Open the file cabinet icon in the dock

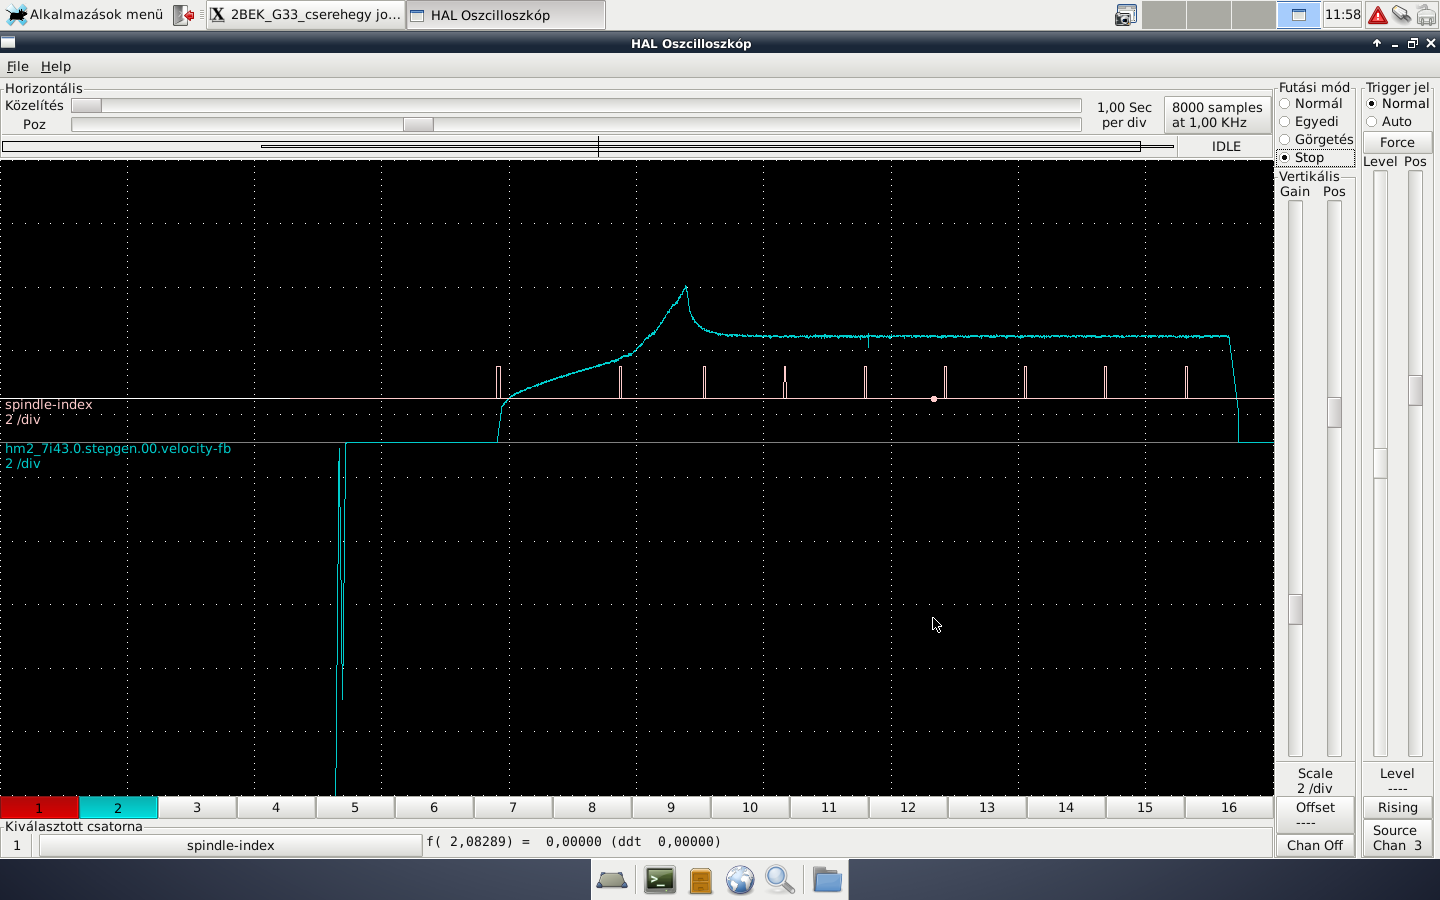[x=701, y=880]
